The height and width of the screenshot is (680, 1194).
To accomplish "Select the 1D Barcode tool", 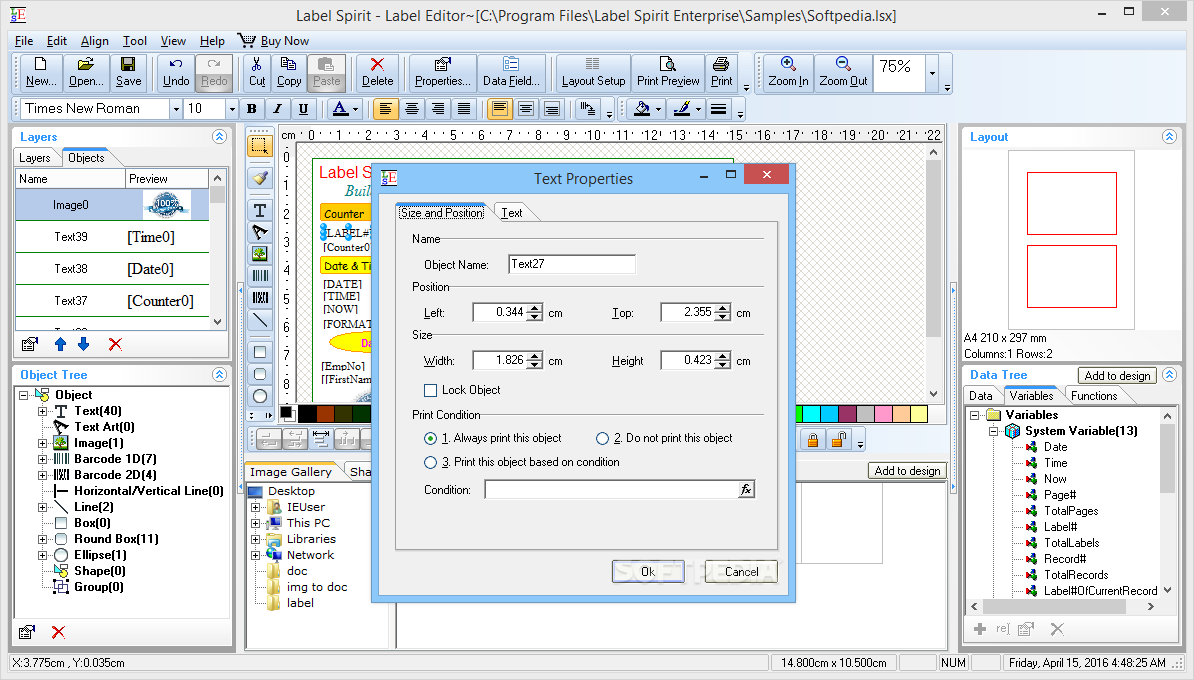I will [x=260, y=276].
